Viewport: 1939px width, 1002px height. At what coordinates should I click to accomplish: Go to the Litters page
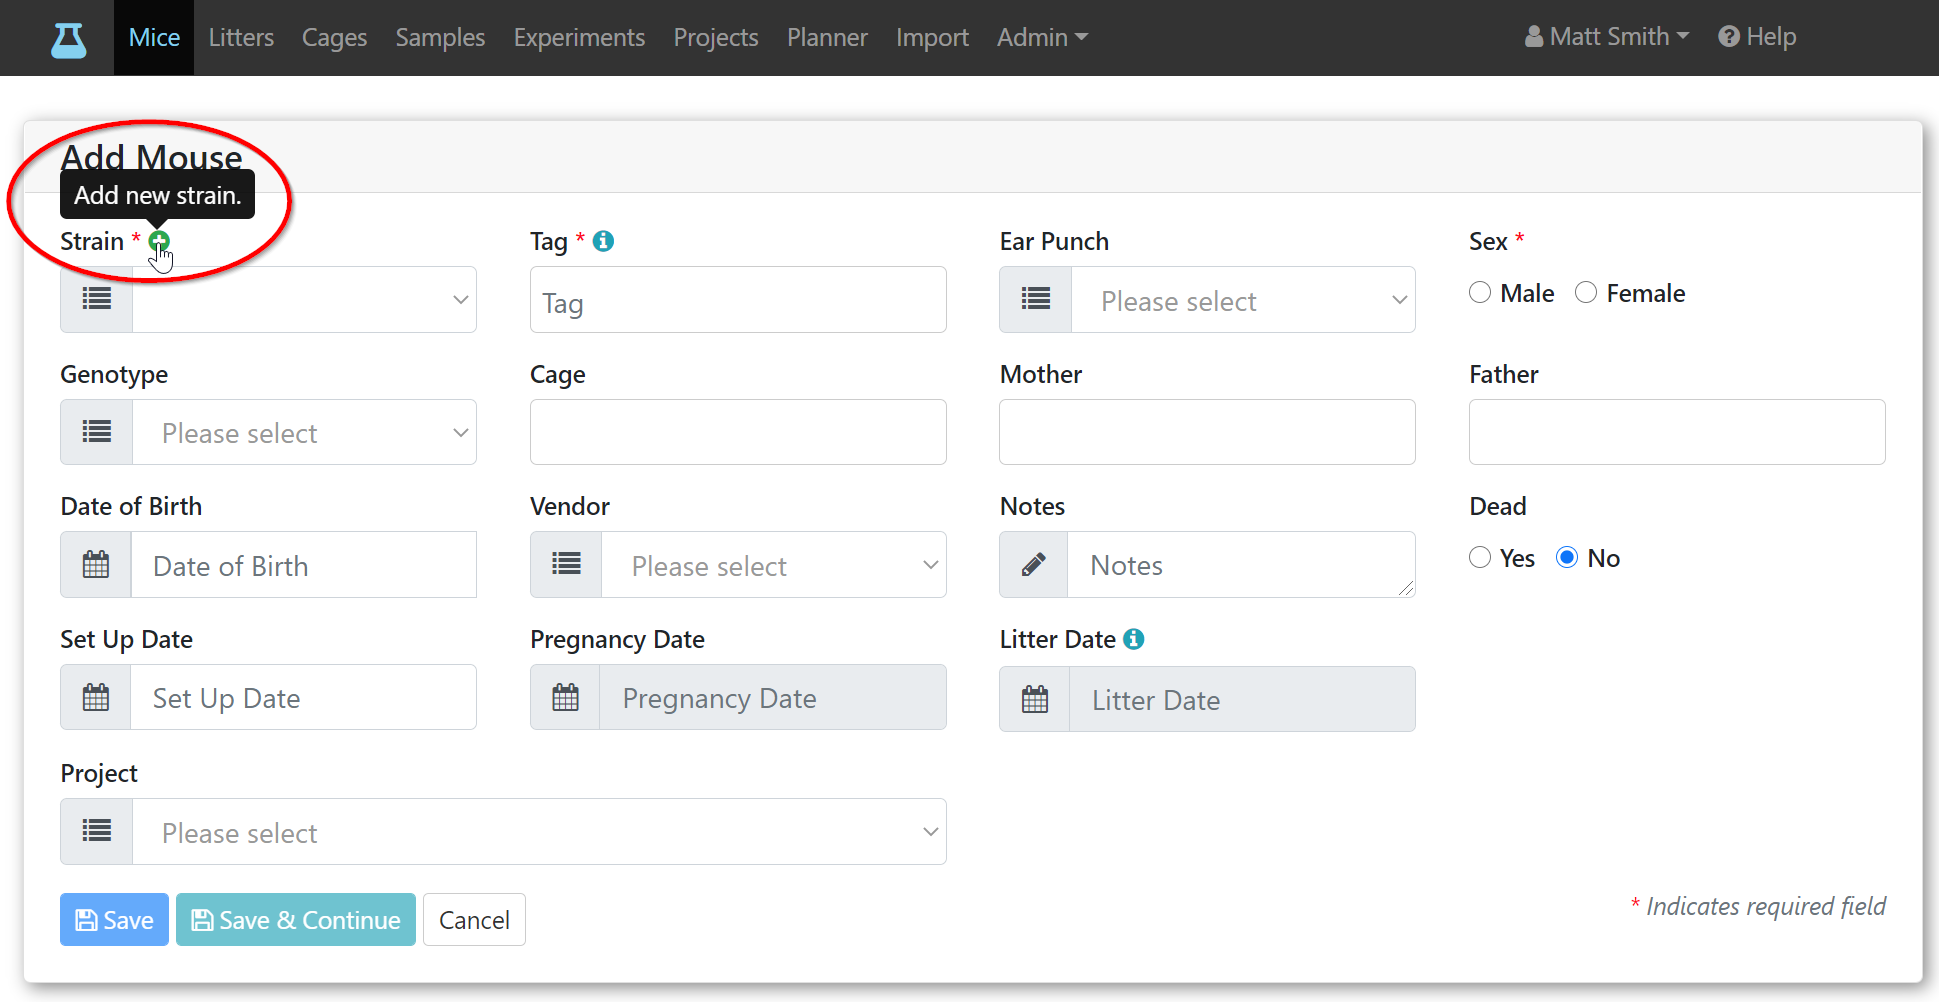pyautogui.click(x=241, y=37)
